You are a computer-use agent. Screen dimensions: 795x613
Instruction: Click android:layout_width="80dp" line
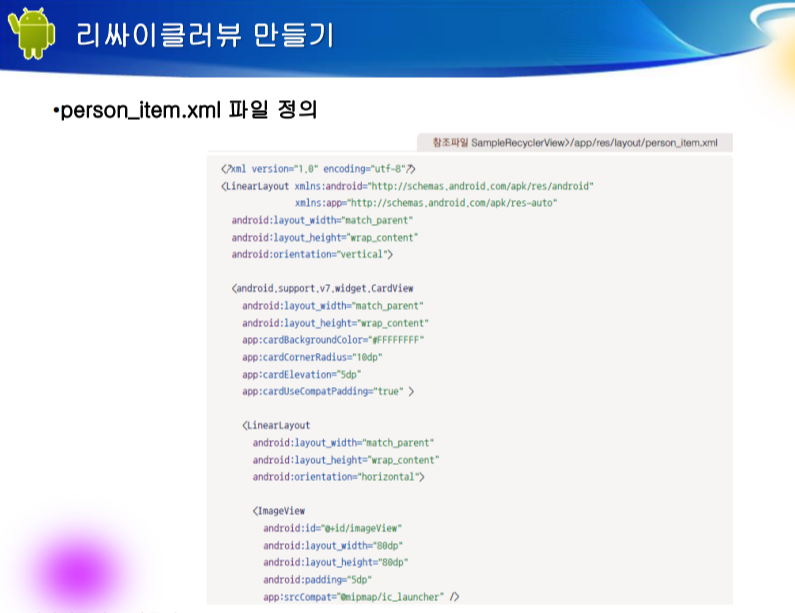(x=333, y=546)
